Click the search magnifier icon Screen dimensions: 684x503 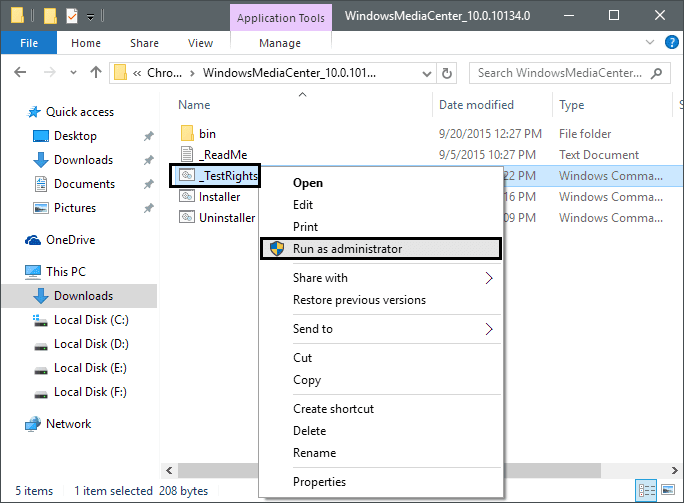pos(657,73)
